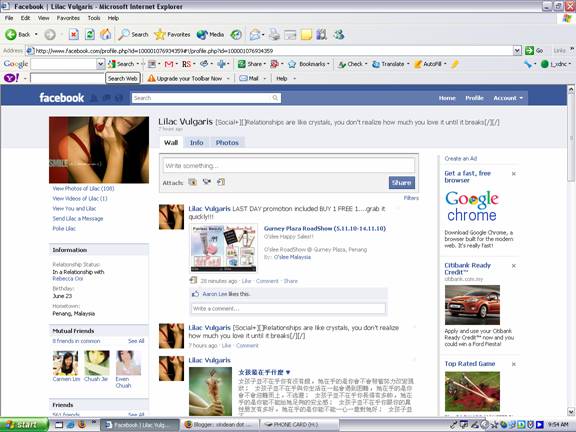Open the IE Search toolbar button
The height and width of the screenshot is (432, 576).
pos(133,35)
